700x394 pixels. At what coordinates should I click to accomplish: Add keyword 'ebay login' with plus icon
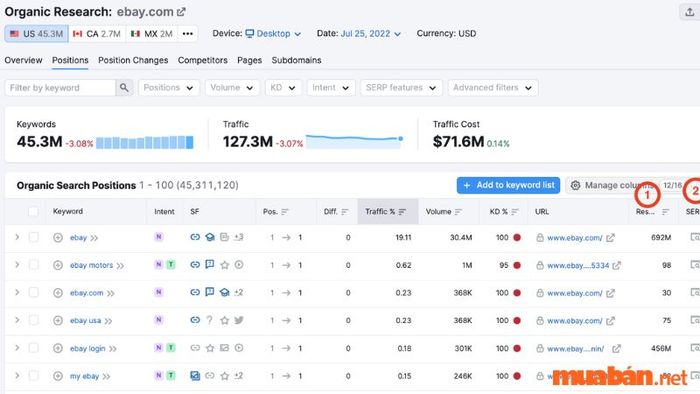[x=58, y=348]
